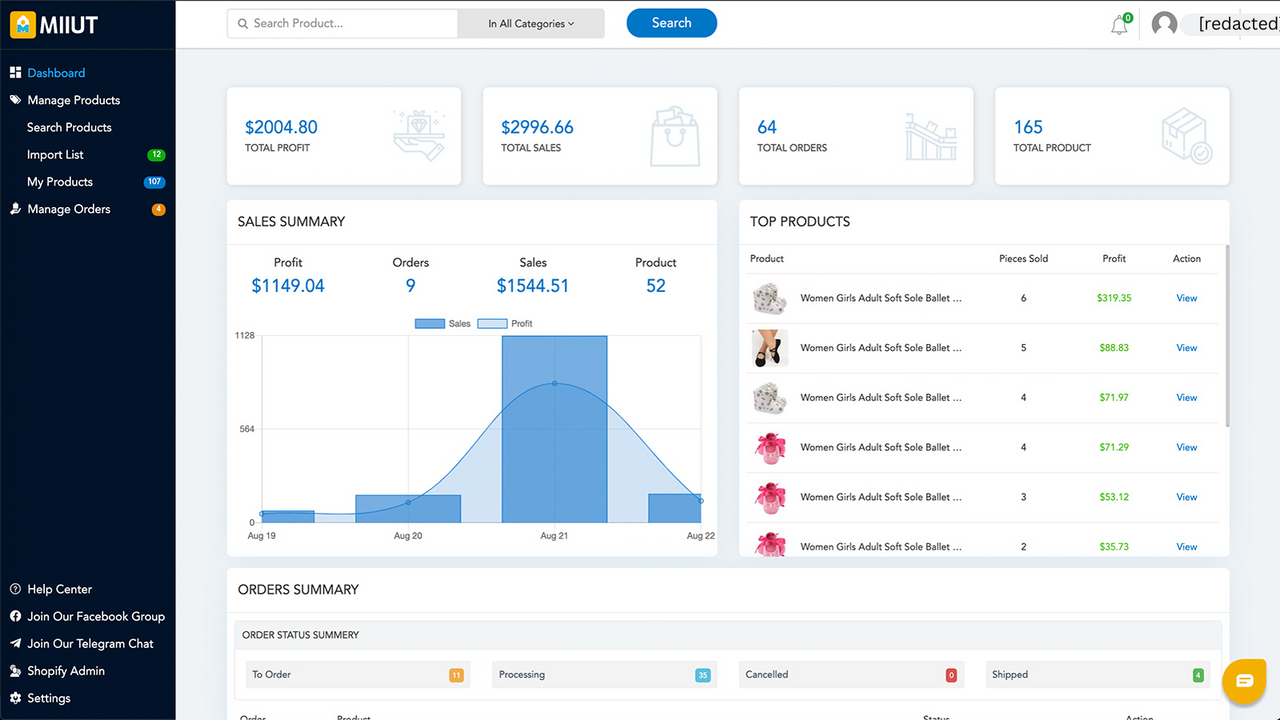Open Help Center link
The height and width of the screenshot is (720, 1280).
[x=60, y=589]
